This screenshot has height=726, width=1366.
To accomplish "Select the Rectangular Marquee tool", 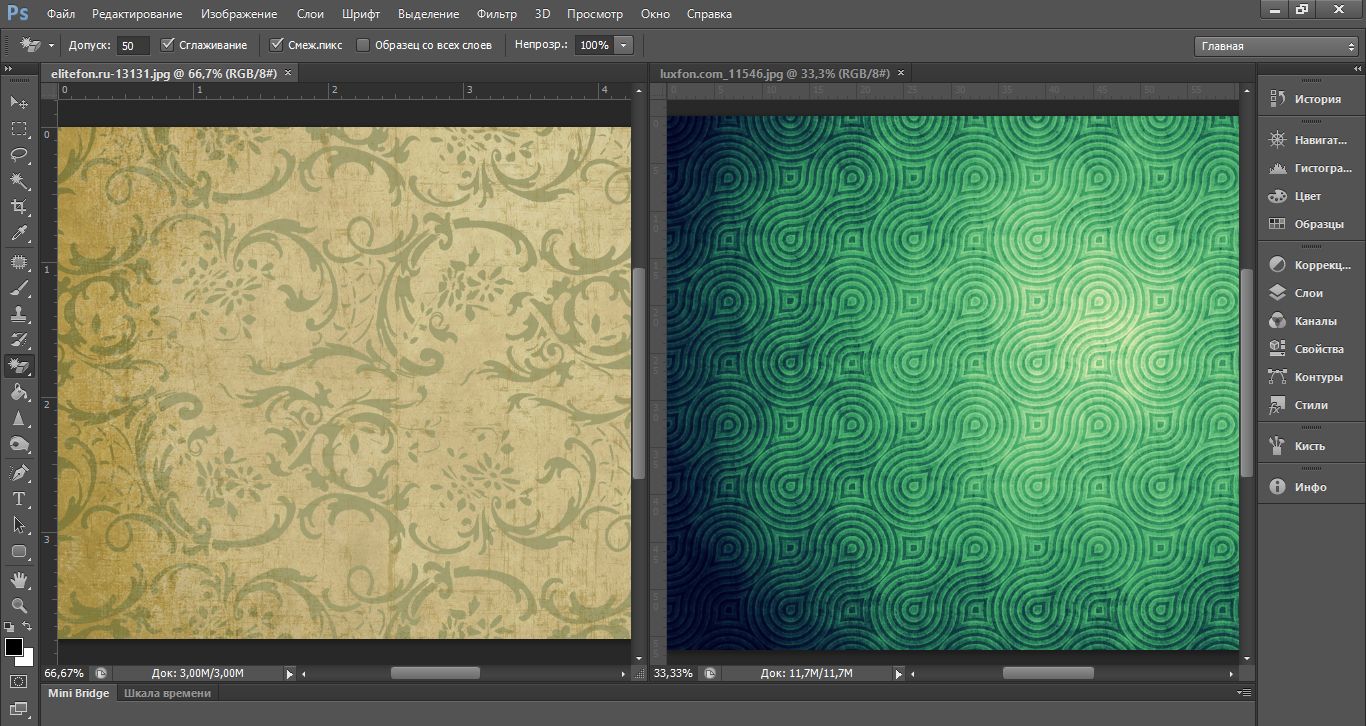I will (x=19, y=129).
